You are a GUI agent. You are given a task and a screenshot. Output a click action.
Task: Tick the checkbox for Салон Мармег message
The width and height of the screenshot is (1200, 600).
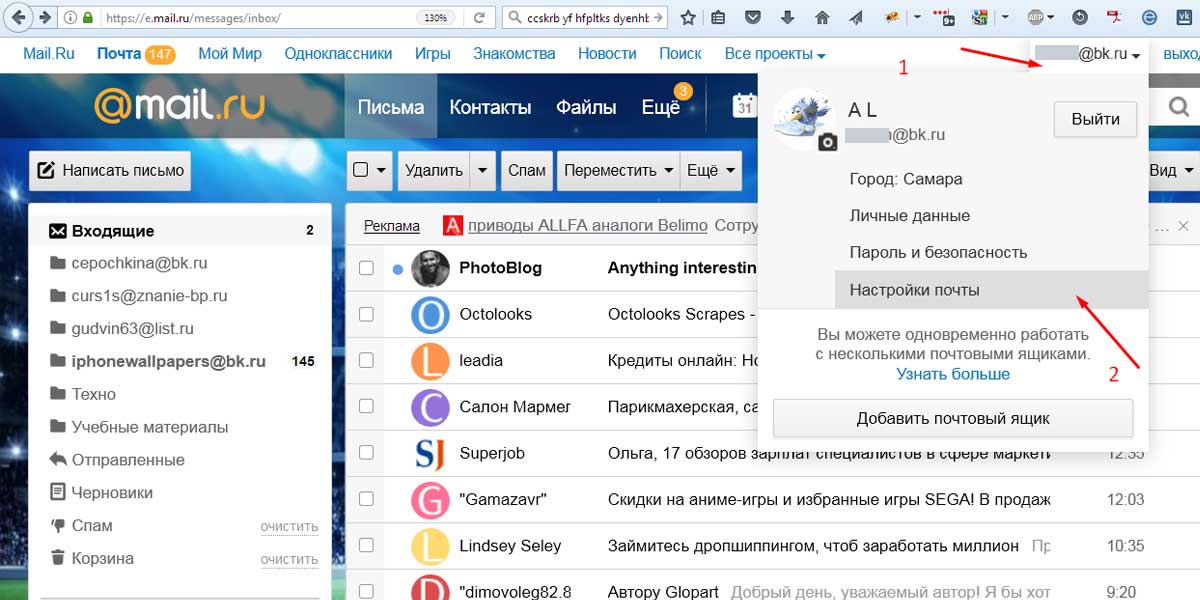(366, 407)
